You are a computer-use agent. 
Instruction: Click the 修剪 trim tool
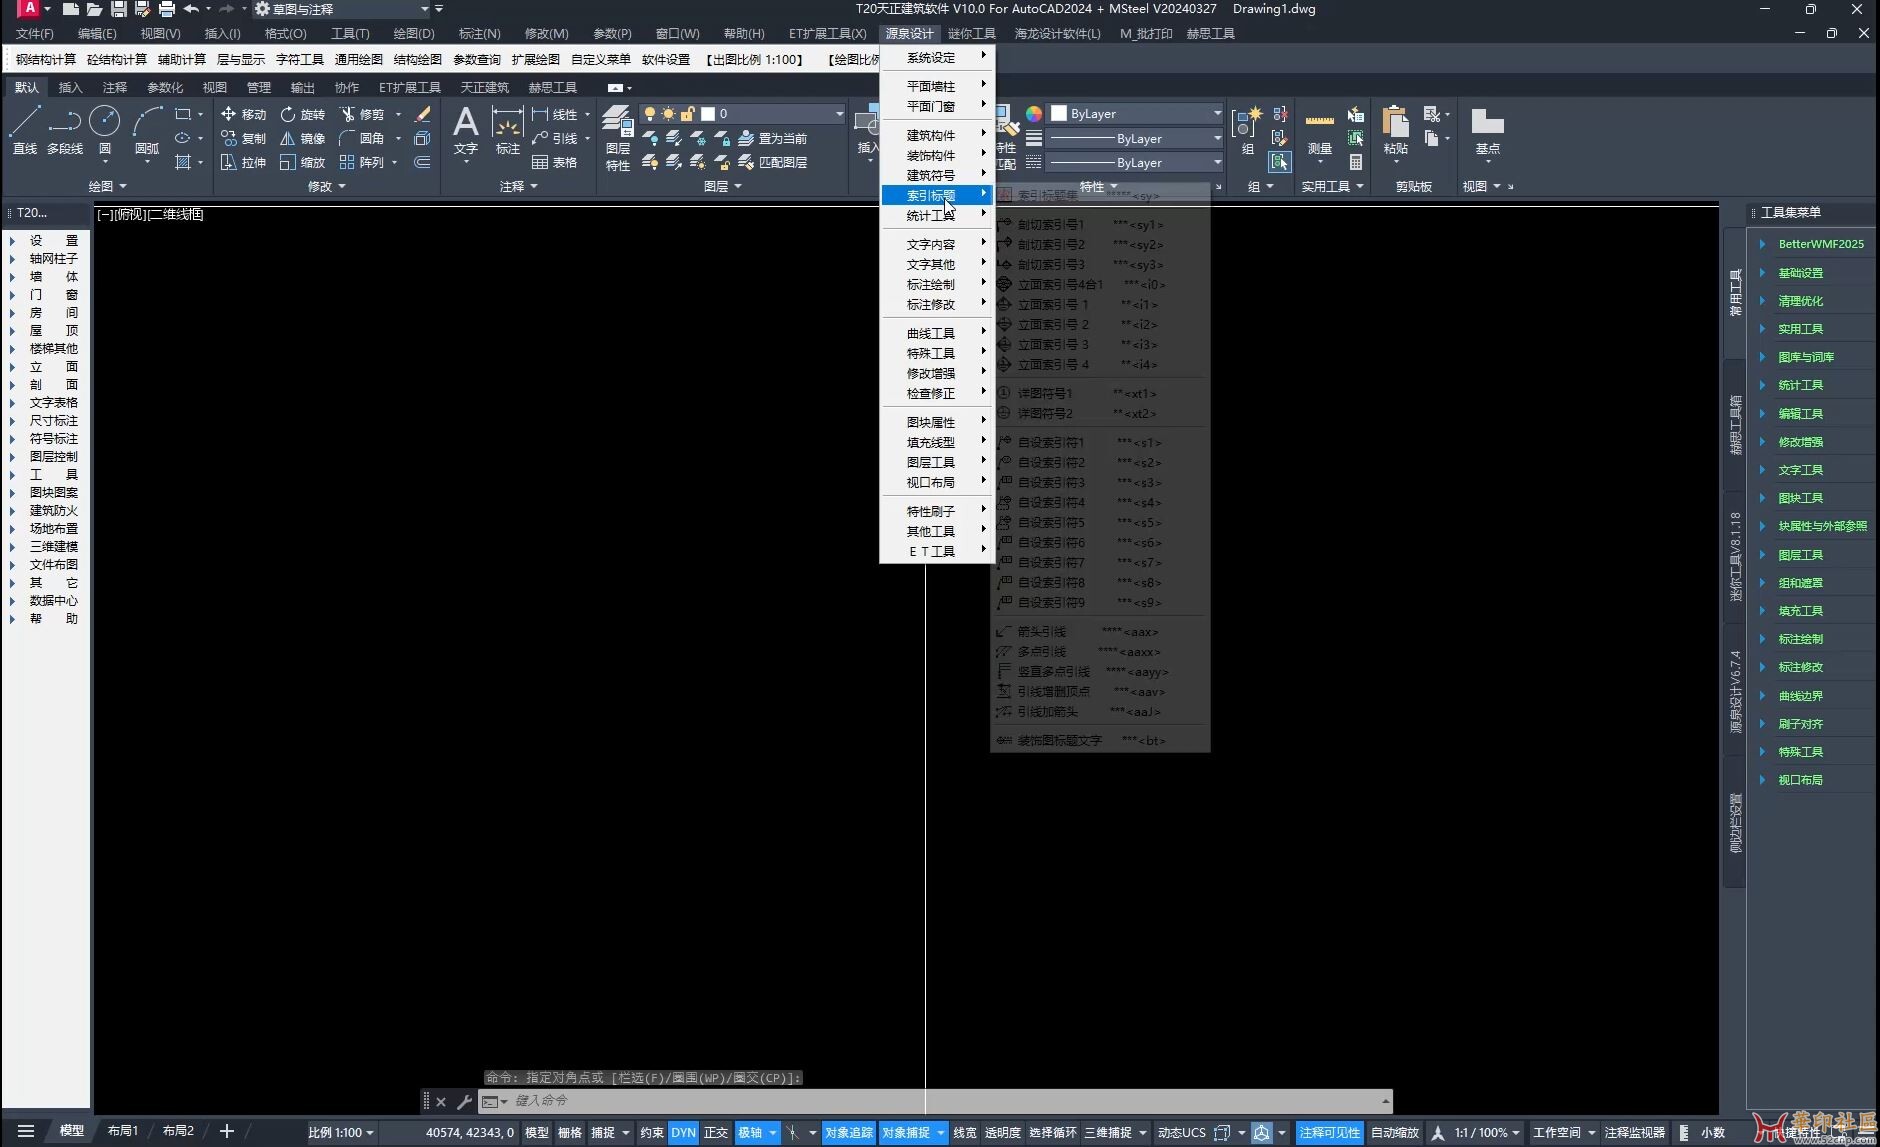click(x=362, y=114)
